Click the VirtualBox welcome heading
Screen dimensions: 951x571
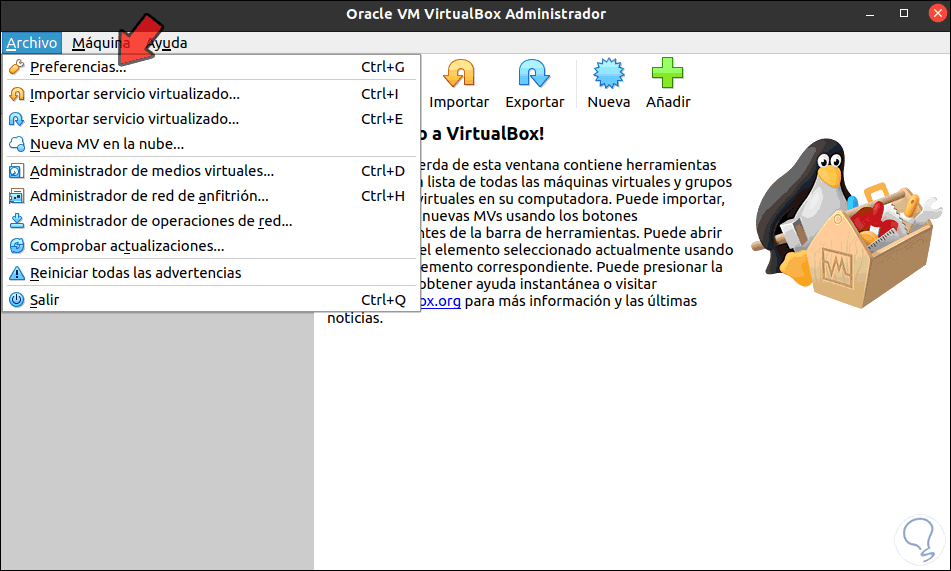point(482,133)
